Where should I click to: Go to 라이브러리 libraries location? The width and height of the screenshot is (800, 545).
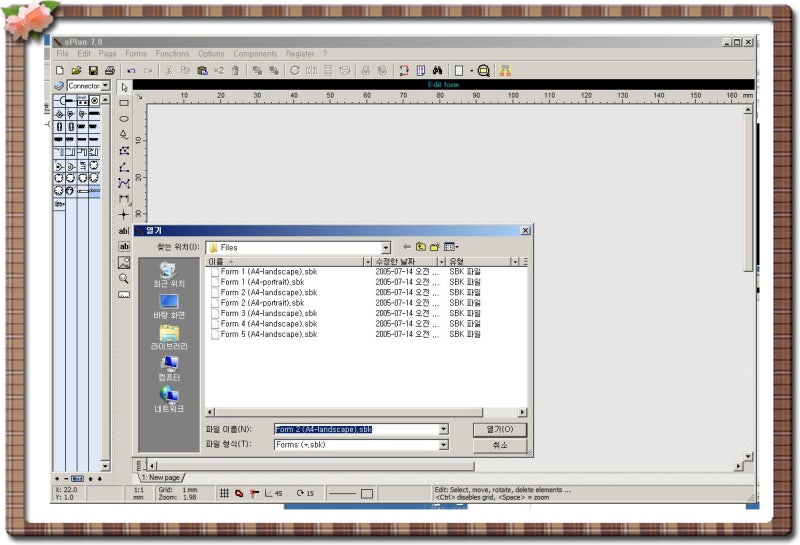169,338
